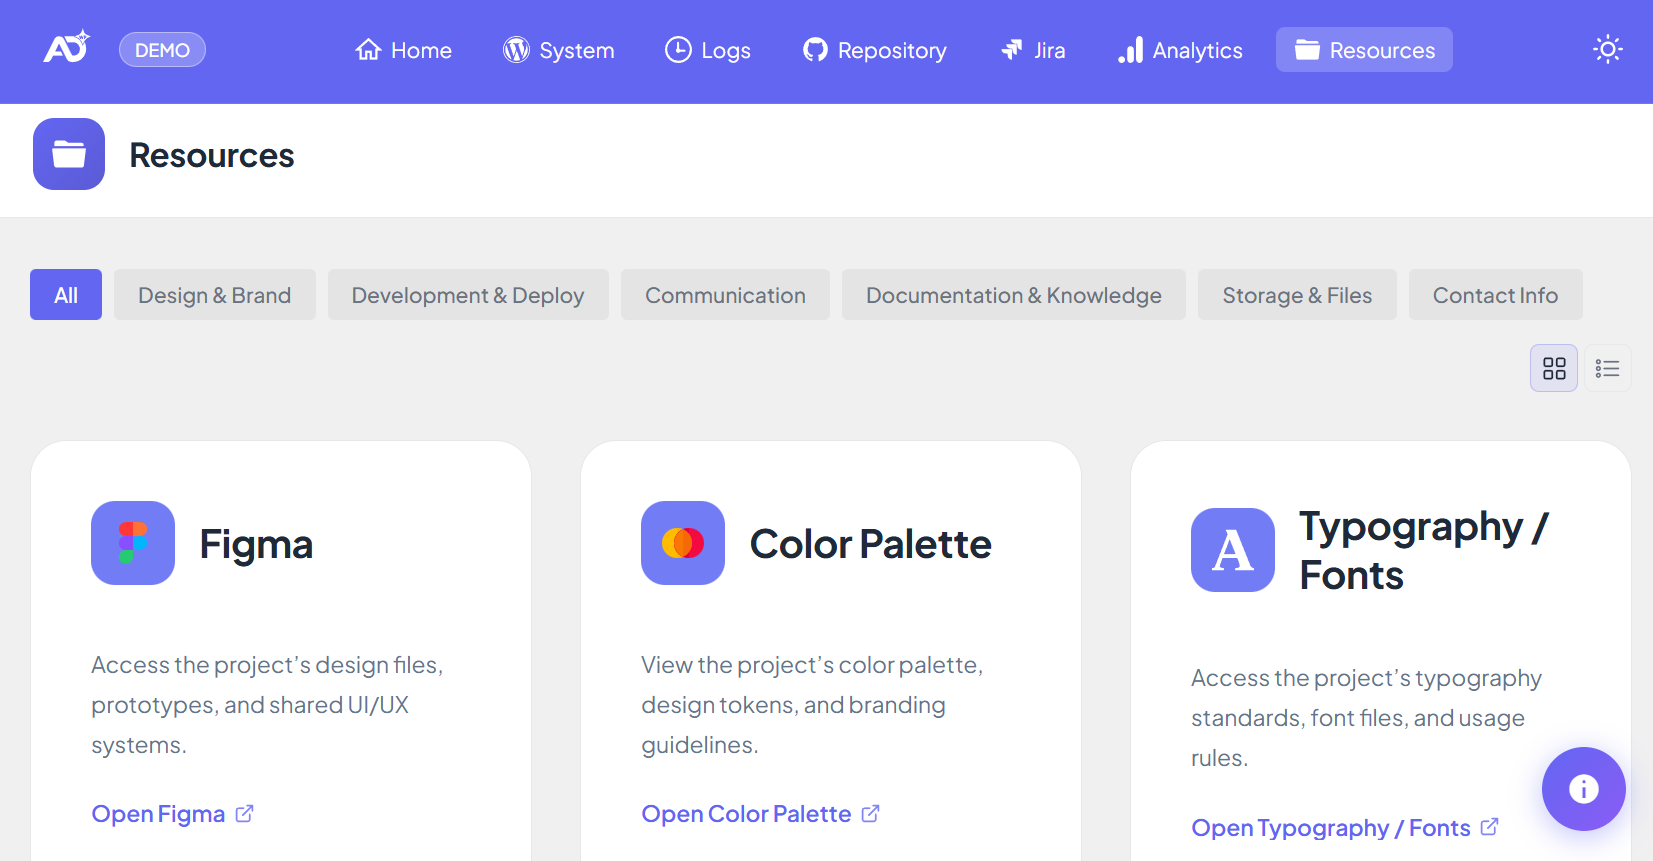Filter by Design & Brand category

point(214,295)
